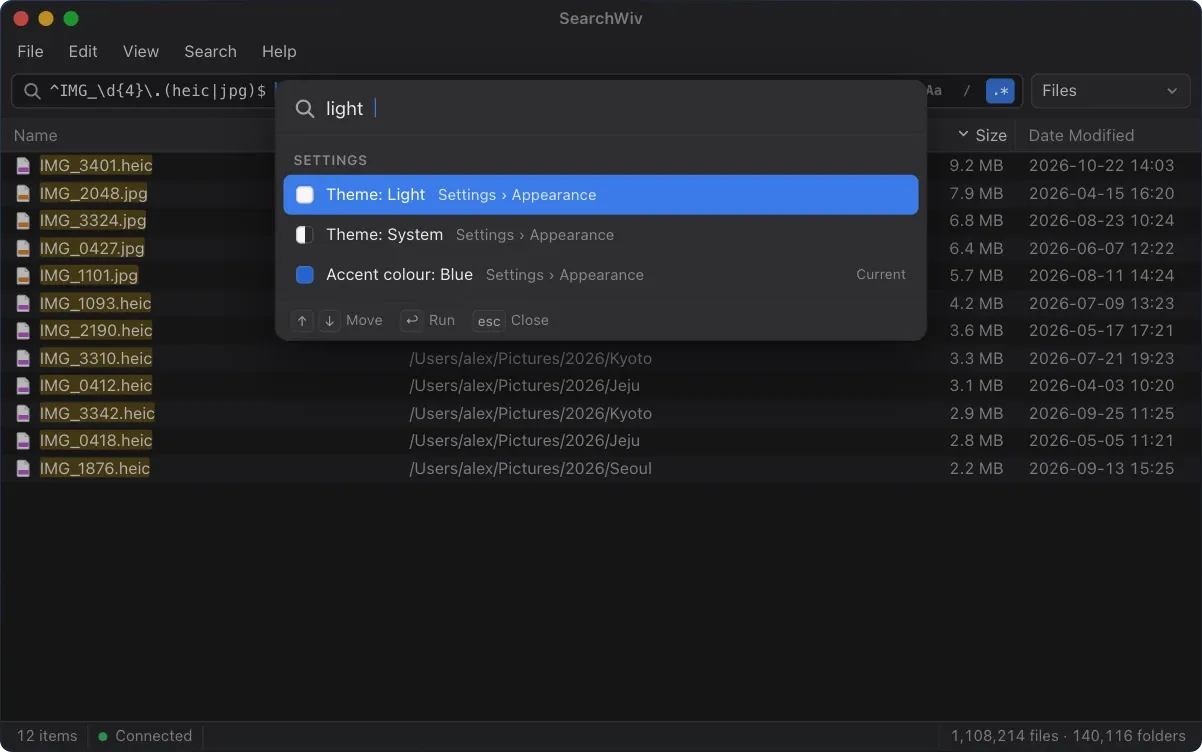Select the file IMG_3401.heic
Screen dimensions: 1202x752
point(96,166)
